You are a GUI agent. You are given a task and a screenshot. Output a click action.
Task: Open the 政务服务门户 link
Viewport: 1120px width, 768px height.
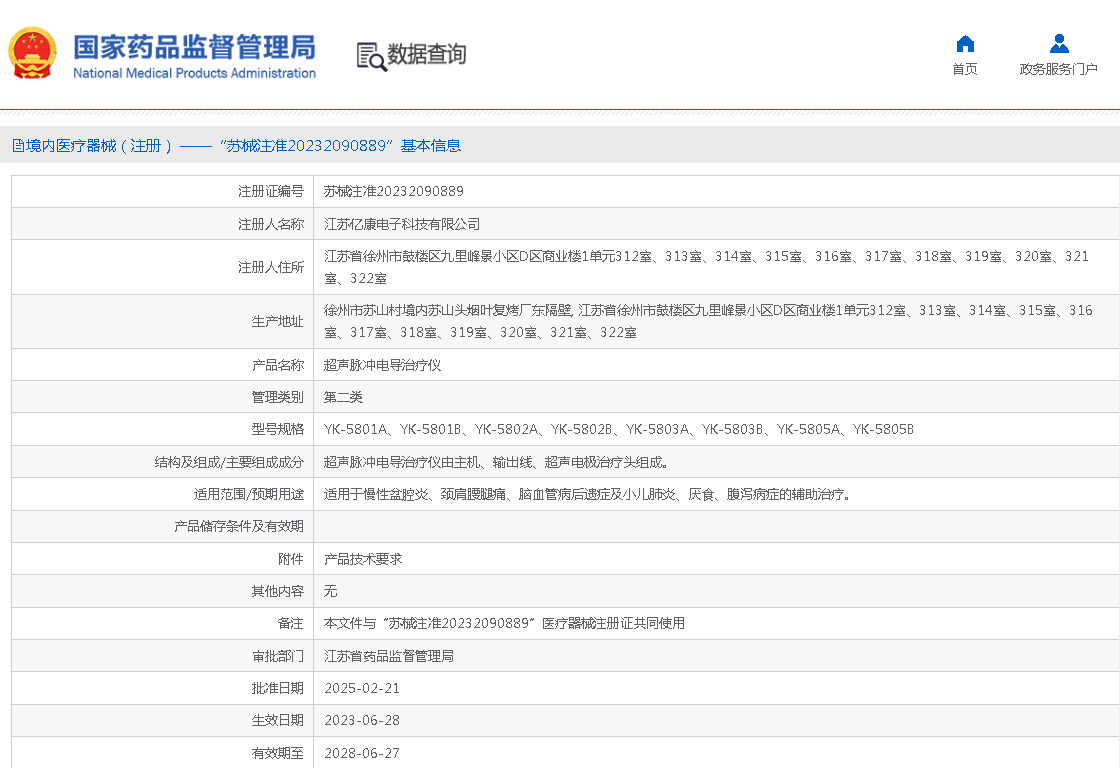tap(1058, 69)
